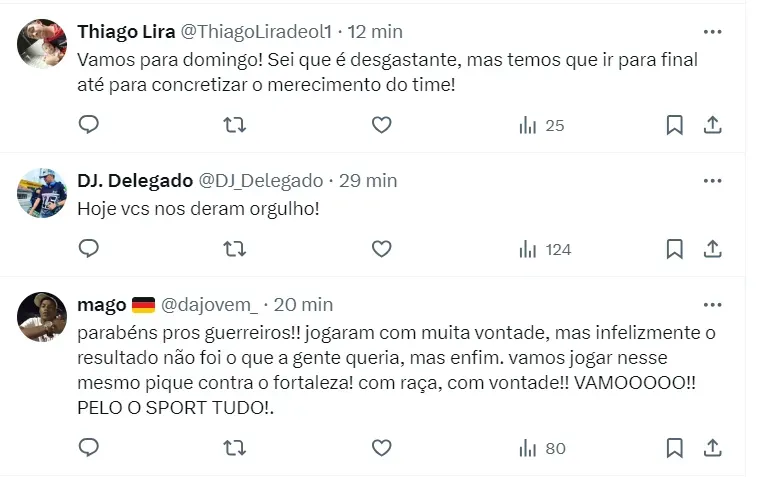Open more options on DJ. Delegado's tweet

(x=712, y=181)
